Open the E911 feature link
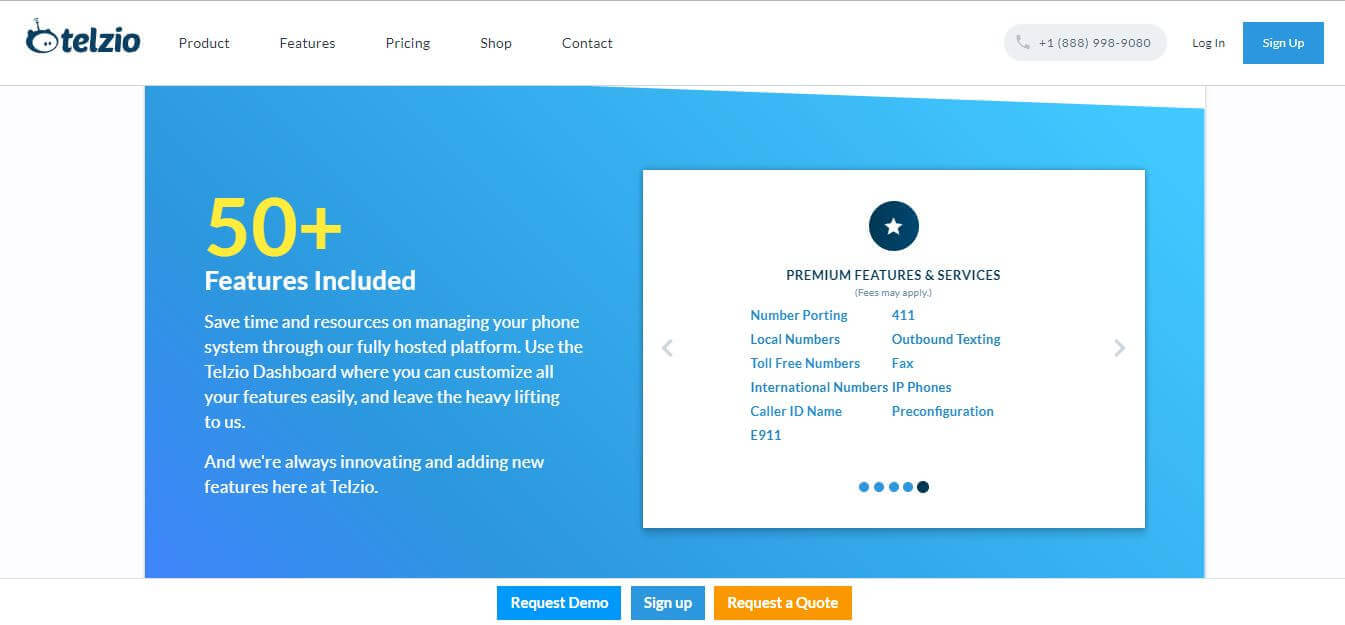Viewport: 1345px width, 625px height. 766,435
